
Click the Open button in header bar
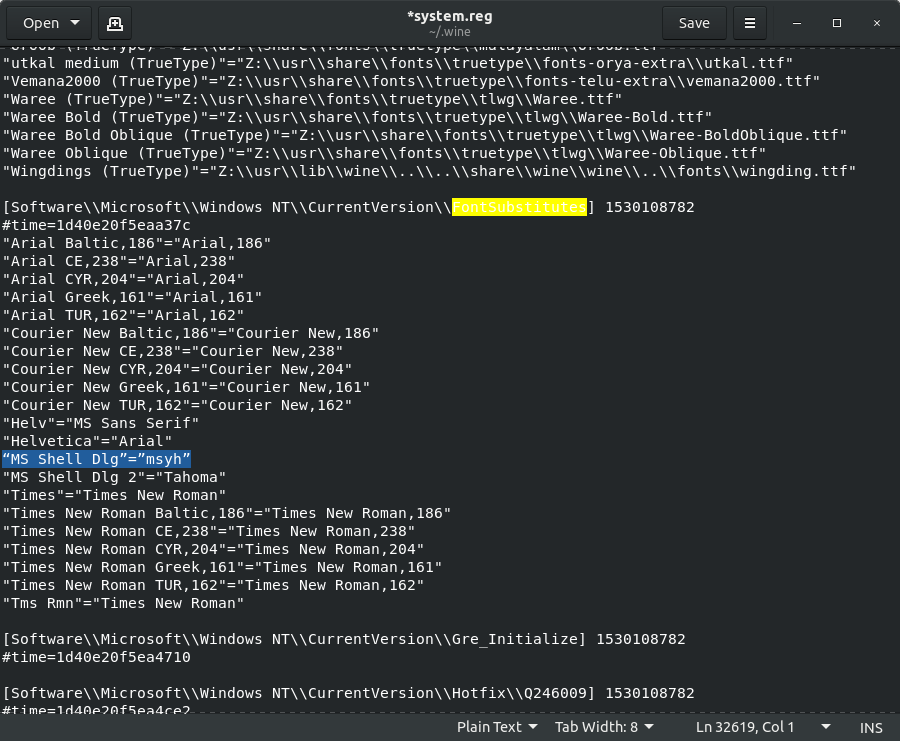49,23
